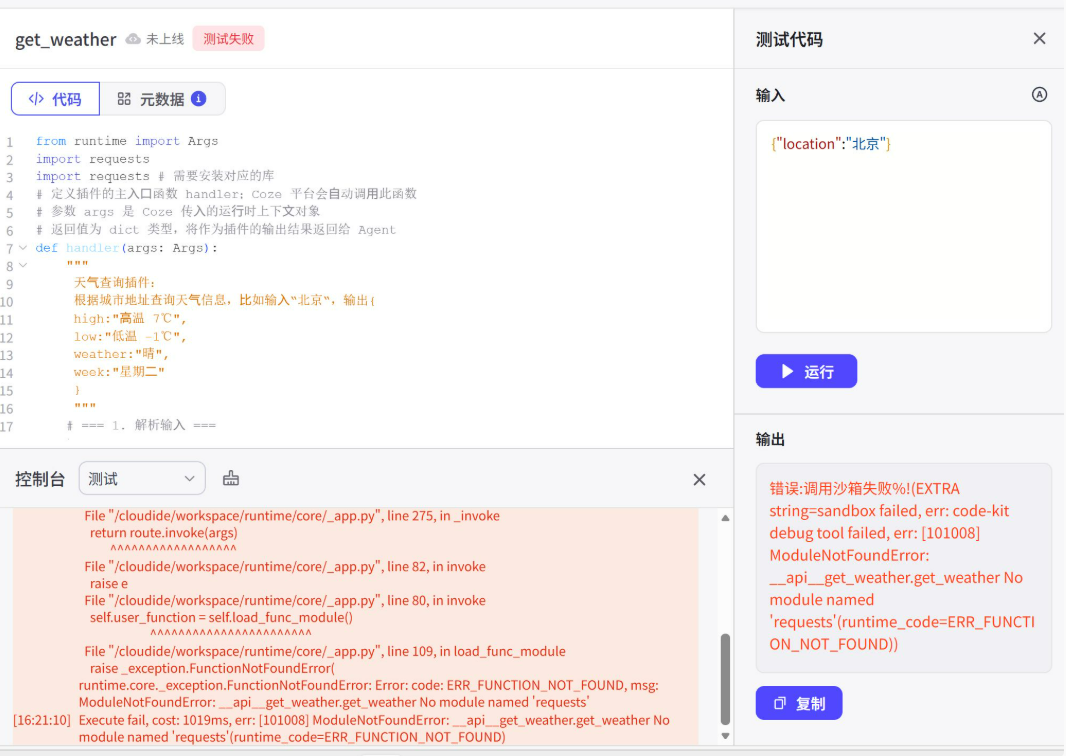Collapse the handler function at line 7
Image resolution: width=1066 pixels, height=756 pixels.
(x=23, y=247)
